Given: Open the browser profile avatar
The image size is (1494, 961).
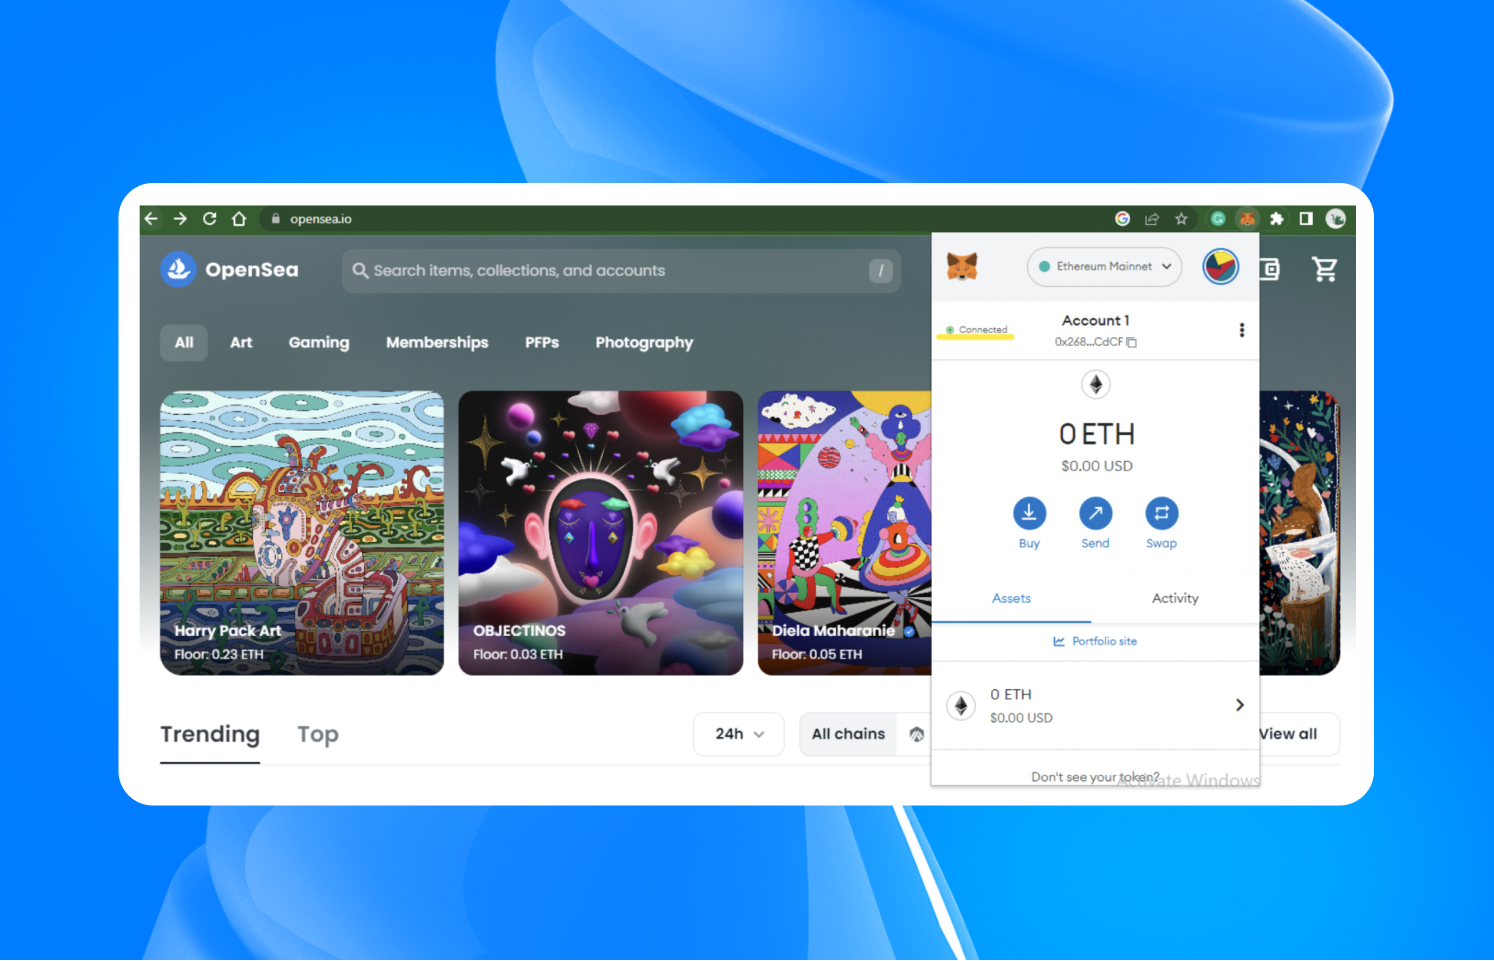Looking at the screenshot, I should click(x=1336, y=219).
